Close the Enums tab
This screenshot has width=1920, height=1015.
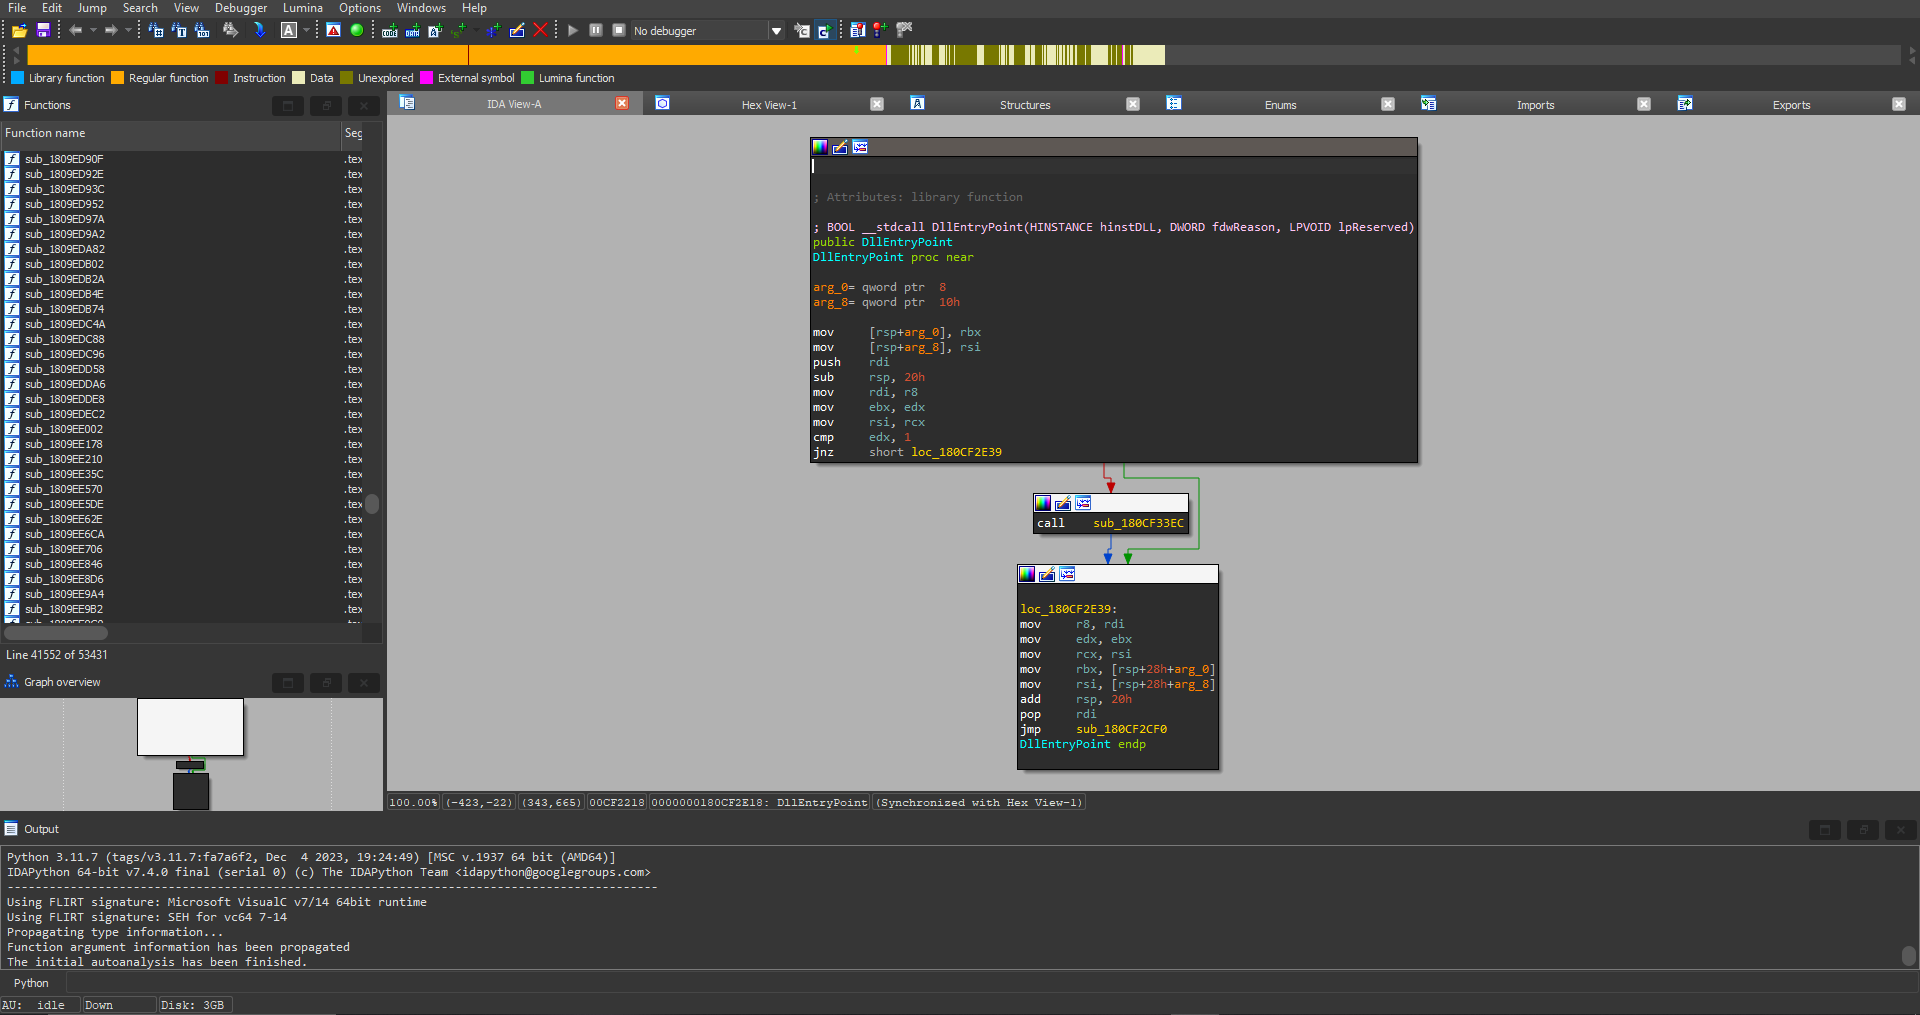[1388, 104]
